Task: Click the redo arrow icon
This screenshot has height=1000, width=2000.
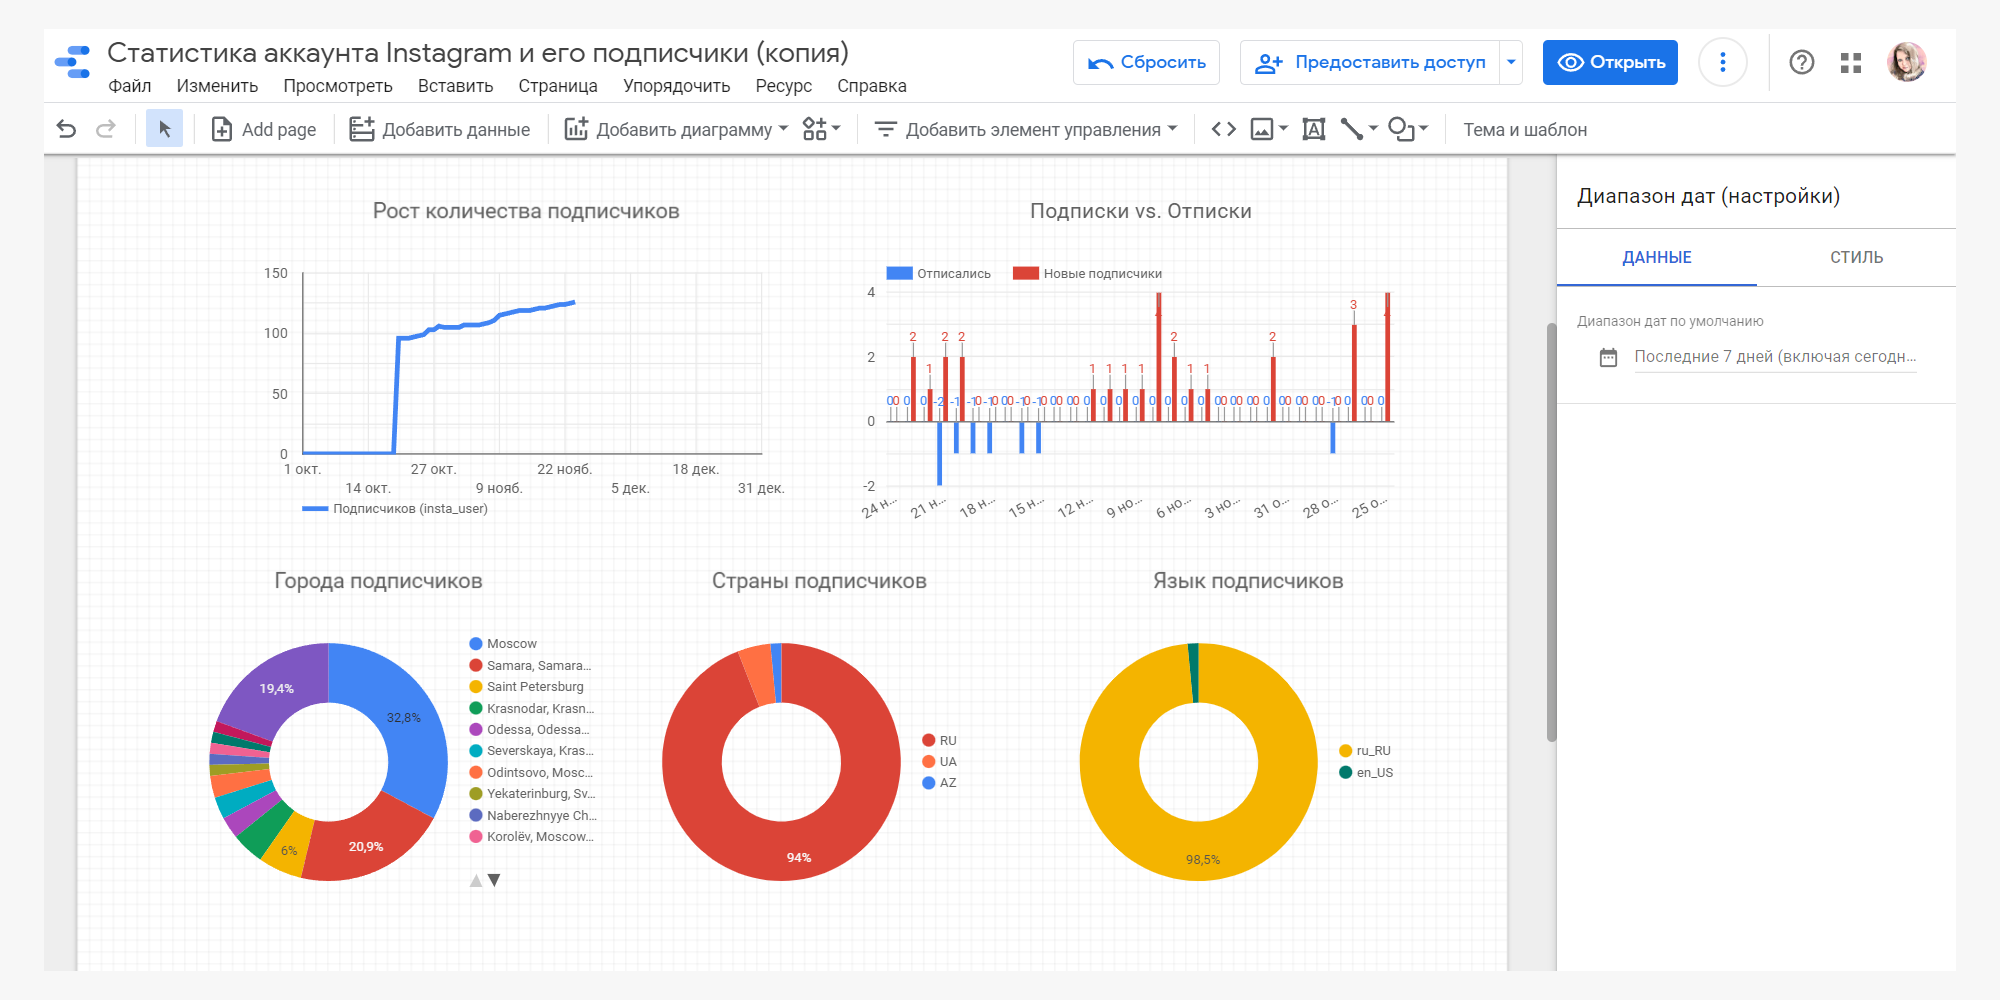Action: click(105, 129)
